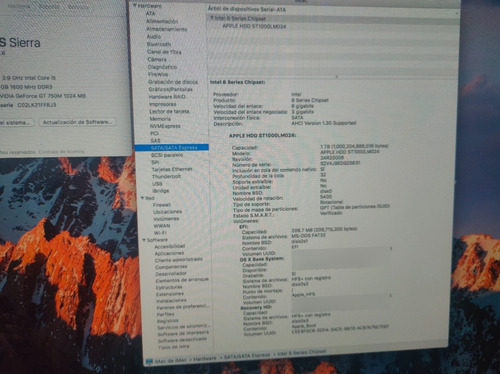500x374 pixels.
Task: Select Firewall under Red
Action: pyautogui.click(x=162, y=205)
